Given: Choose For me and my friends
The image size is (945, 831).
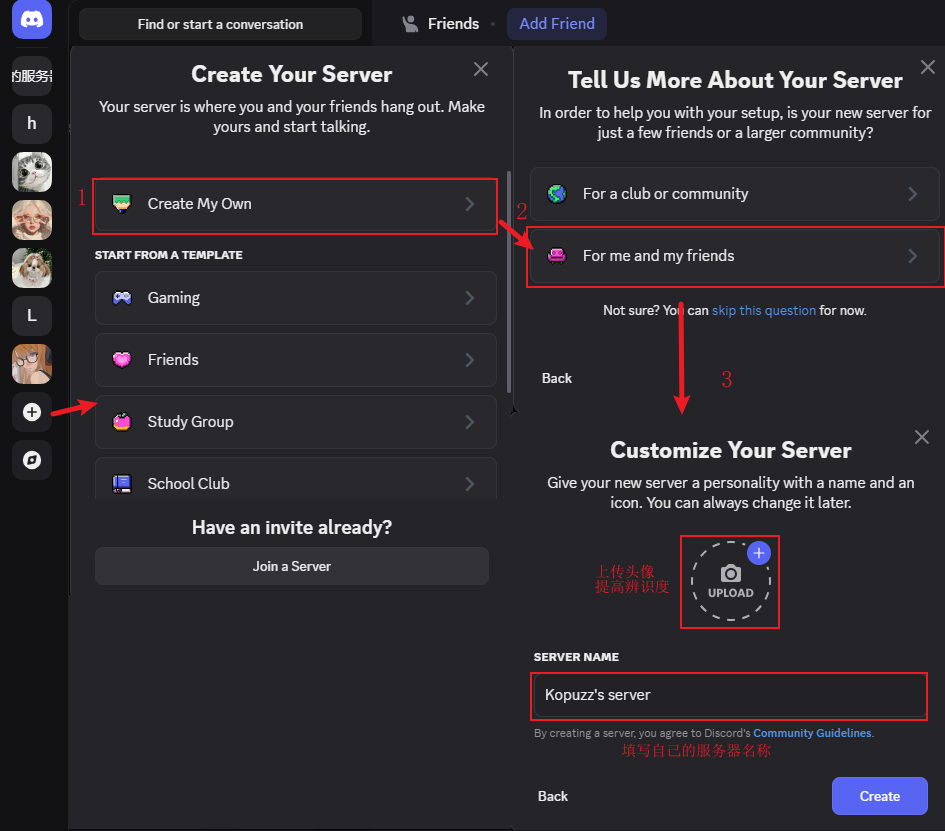Looking at the screenshot, I should [735, 256].
